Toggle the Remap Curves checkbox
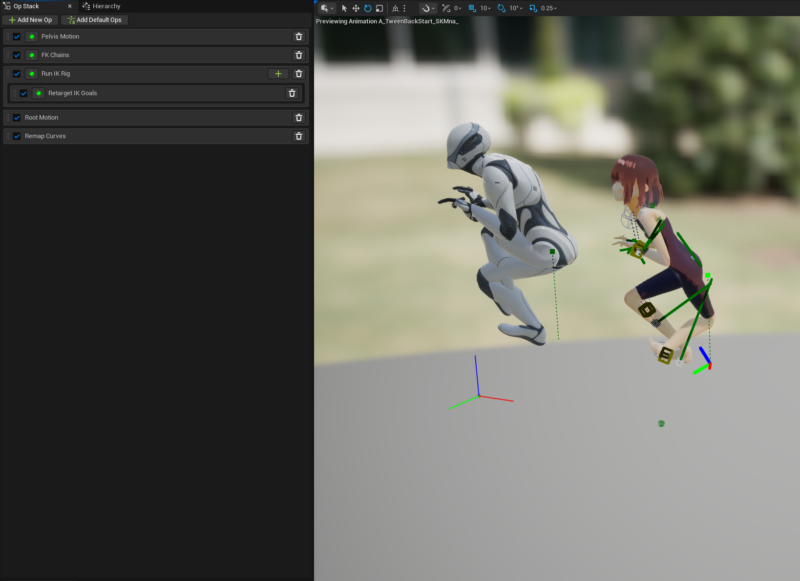This screenshot has width=800, height=581. tap(17, 136)
